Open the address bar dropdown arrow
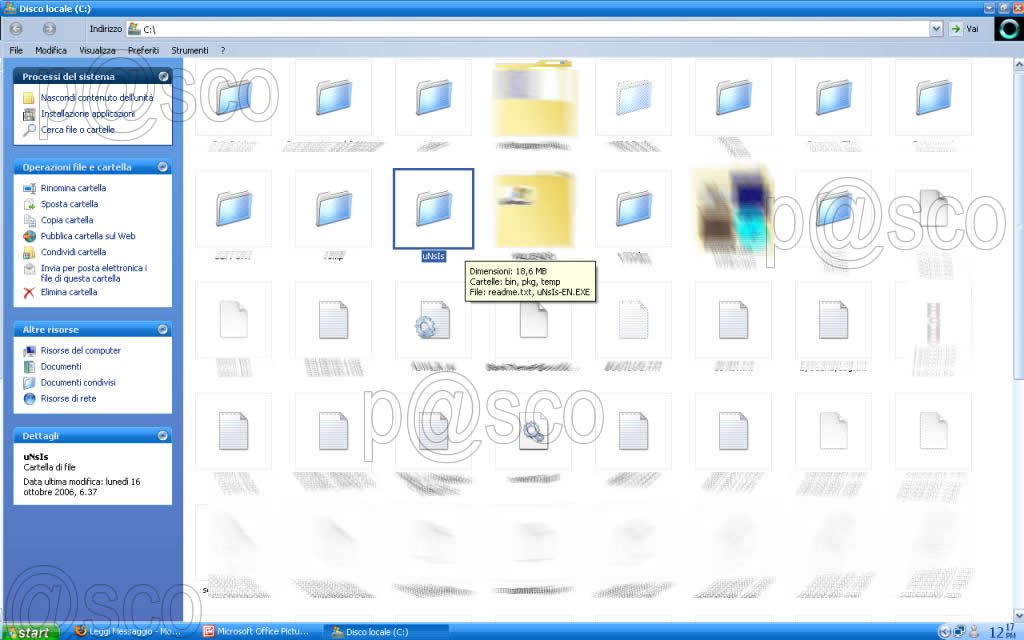Screen dimensions: 1024x640 (x=936, y=29)
